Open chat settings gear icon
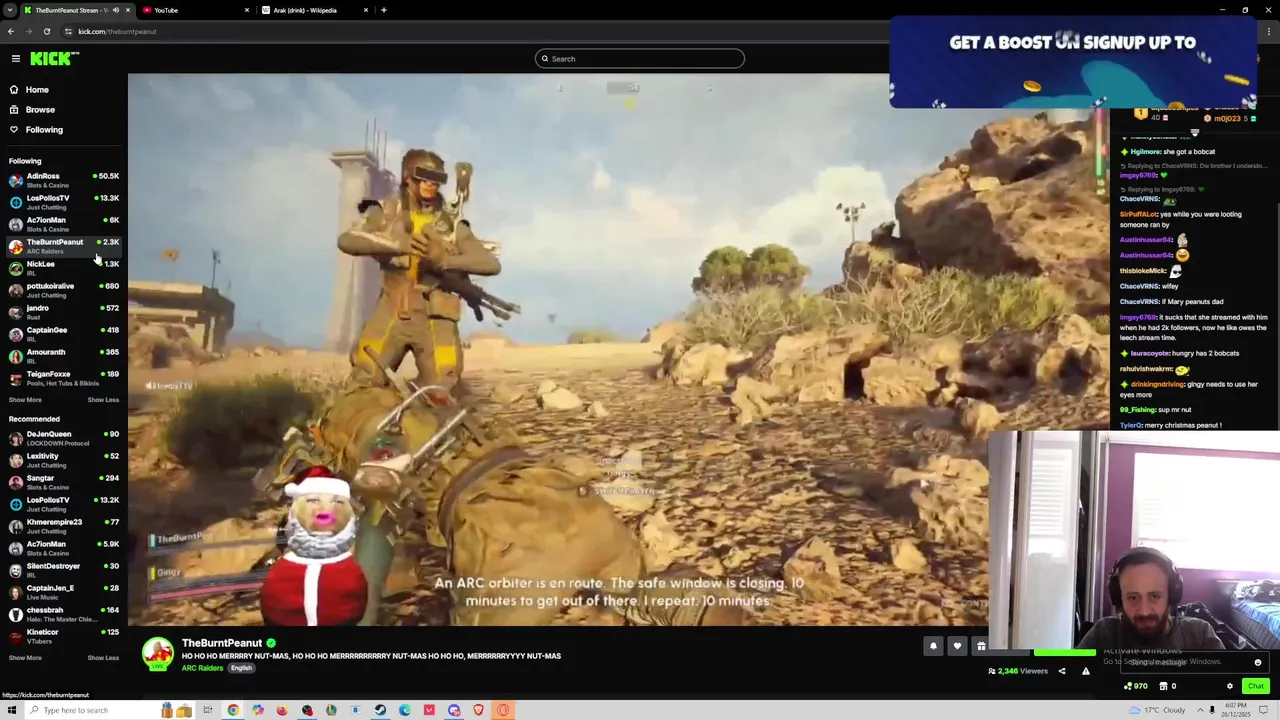This screenshot has height=720, width=1280. 1230,686
